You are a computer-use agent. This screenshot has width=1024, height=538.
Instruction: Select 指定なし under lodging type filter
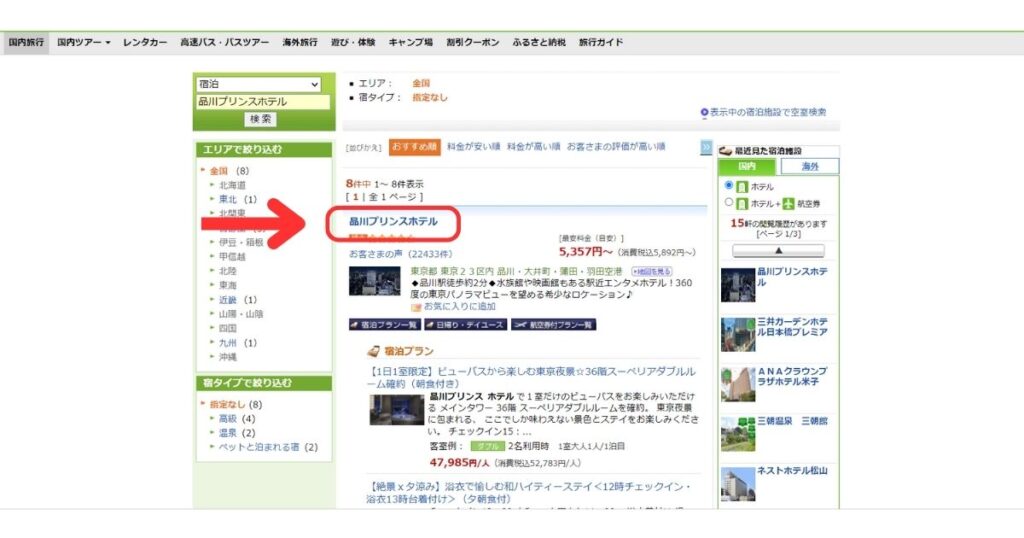tap(228, 405)
